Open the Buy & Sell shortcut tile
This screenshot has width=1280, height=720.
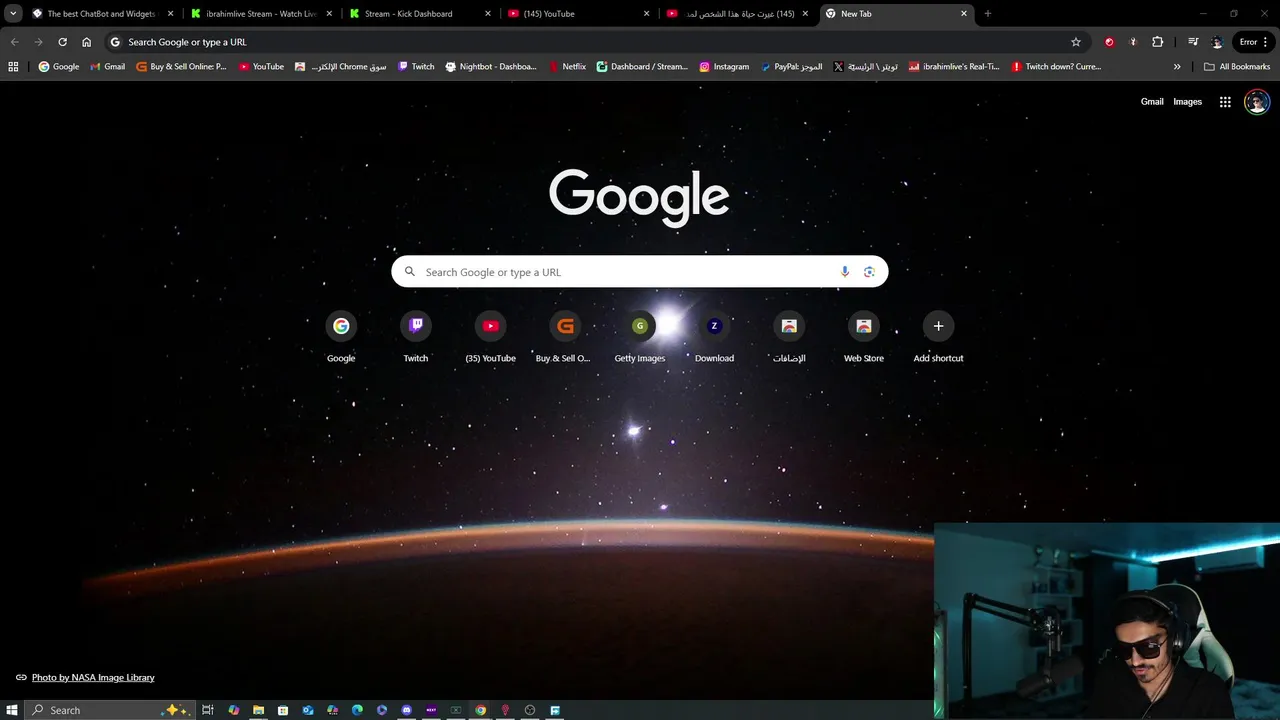coord(565,337)
